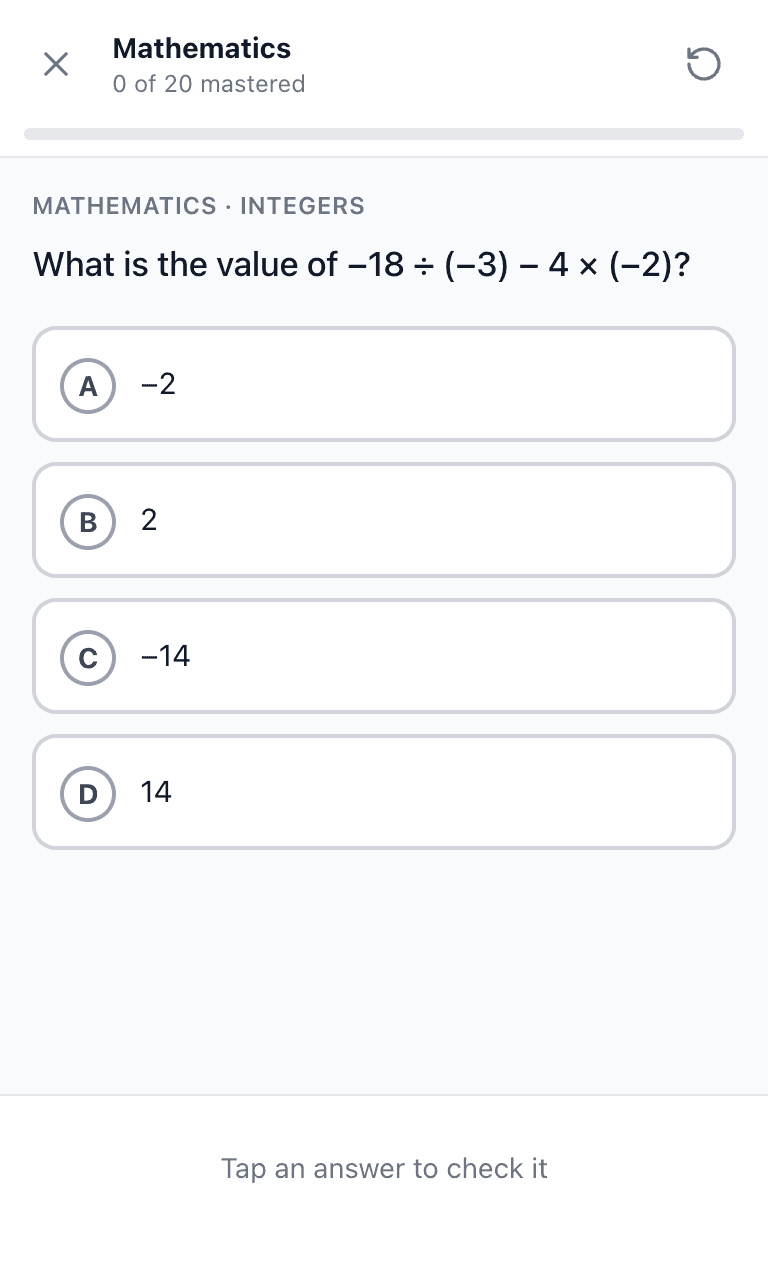Tap the 'Tap an answer to check it' hint
Screen dimensions: 768x1280
coord(384,1168)
